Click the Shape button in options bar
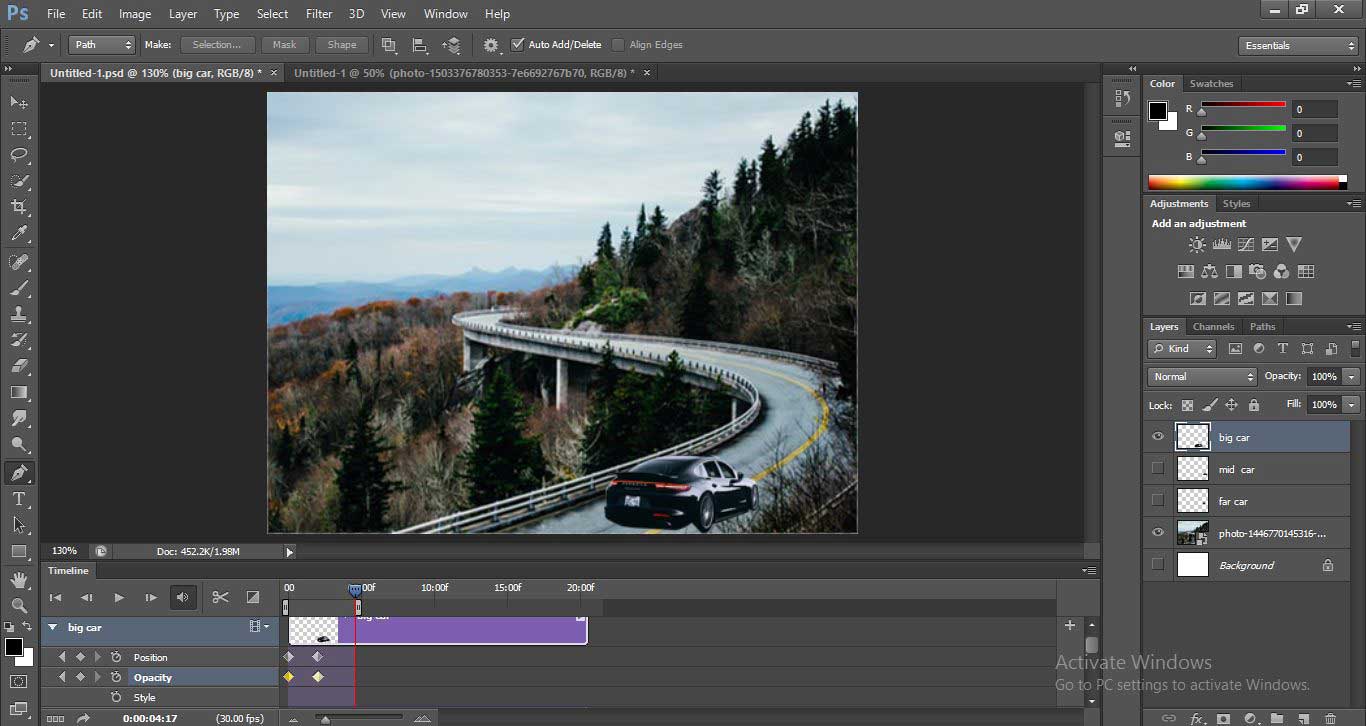 341,45
